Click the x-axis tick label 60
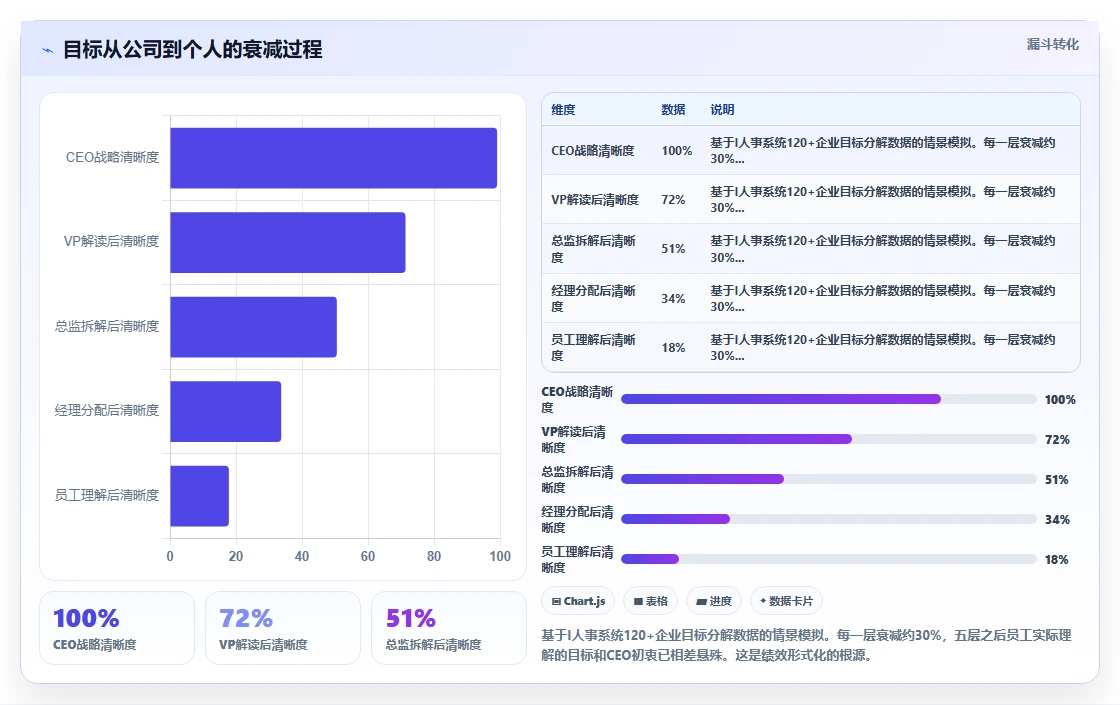This screenshot has height=705, width=1120. point(368,556)
